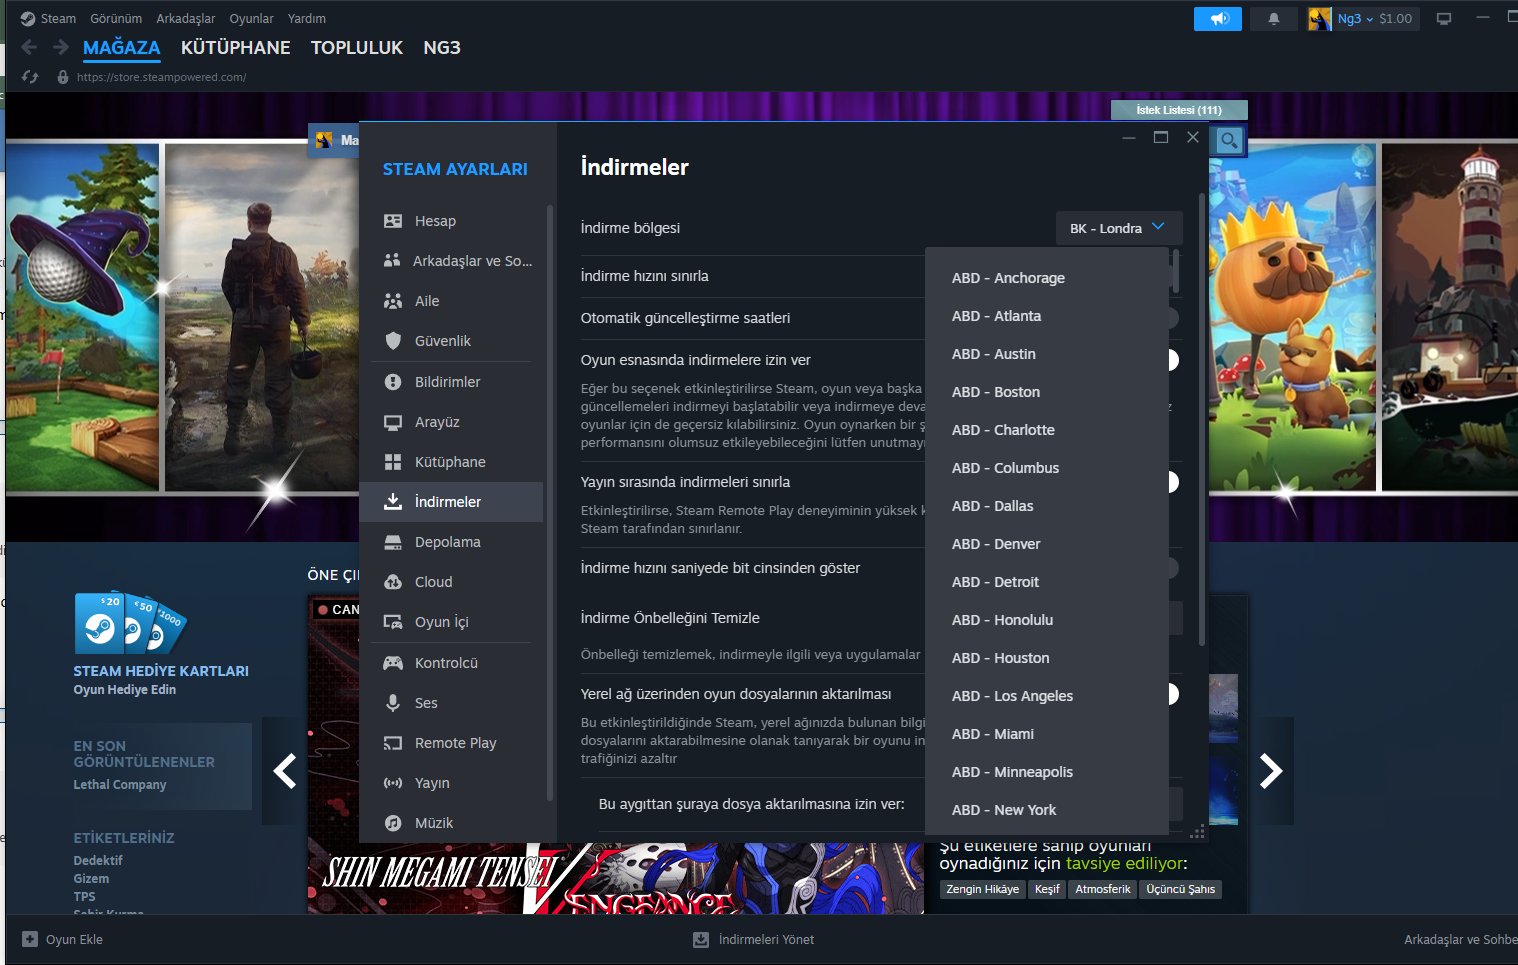The height and width of the screenshot is (965, 1518).
Task: Open Kütüphane settings via its grid icon
Action: (x=393, y=462)
